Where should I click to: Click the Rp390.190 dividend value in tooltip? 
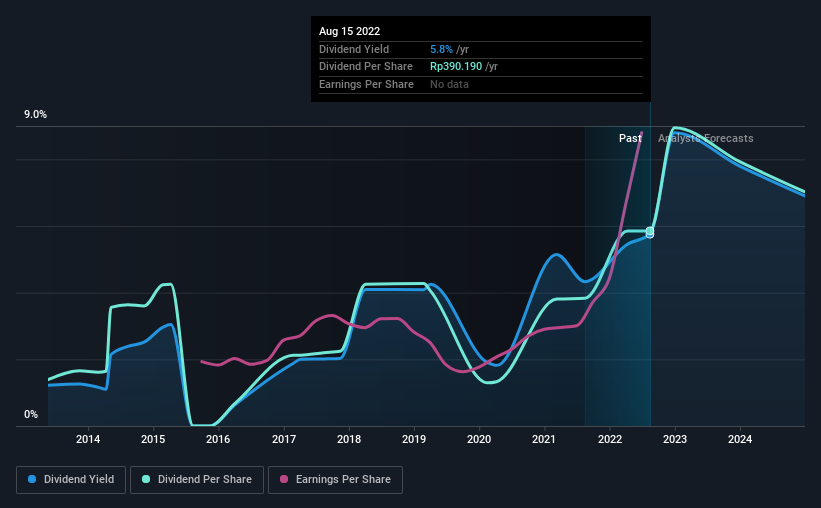(x=456, y=67)
